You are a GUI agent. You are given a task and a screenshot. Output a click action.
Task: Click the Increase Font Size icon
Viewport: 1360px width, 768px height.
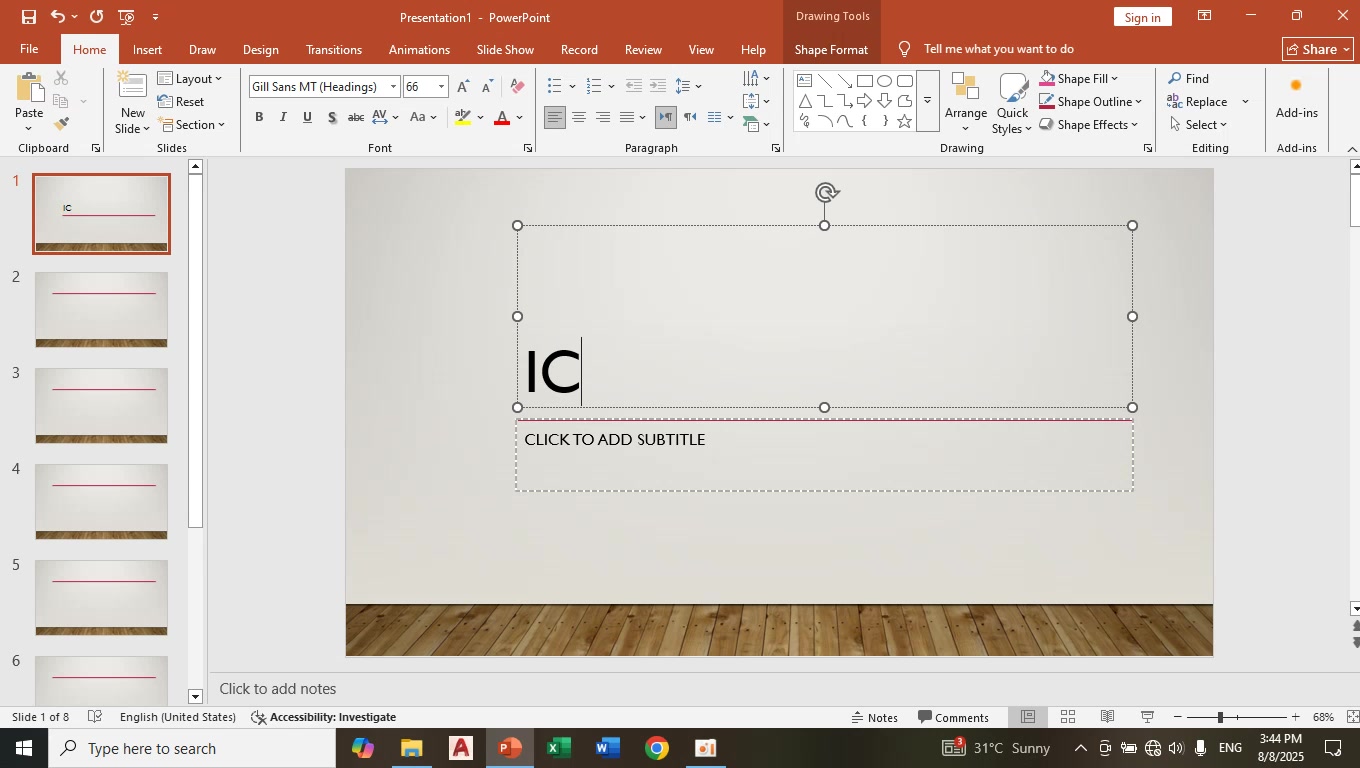(x=462, y=87)
